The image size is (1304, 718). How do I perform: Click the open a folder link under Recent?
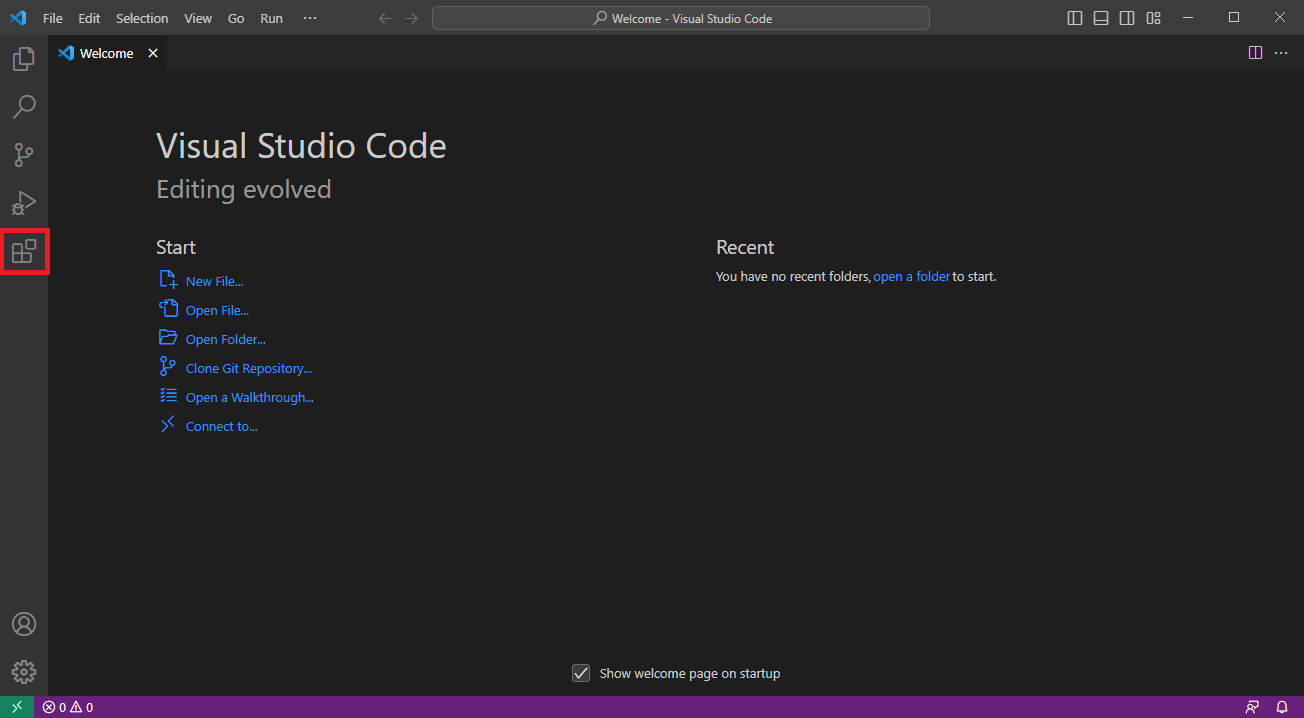(911, 277)
